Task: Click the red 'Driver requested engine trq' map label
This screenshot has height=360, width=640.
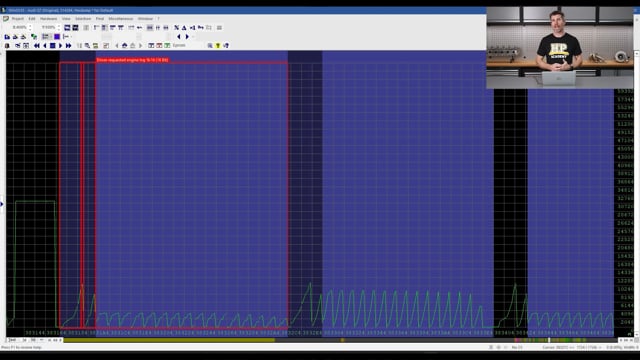Action: (x=133, y=60)
